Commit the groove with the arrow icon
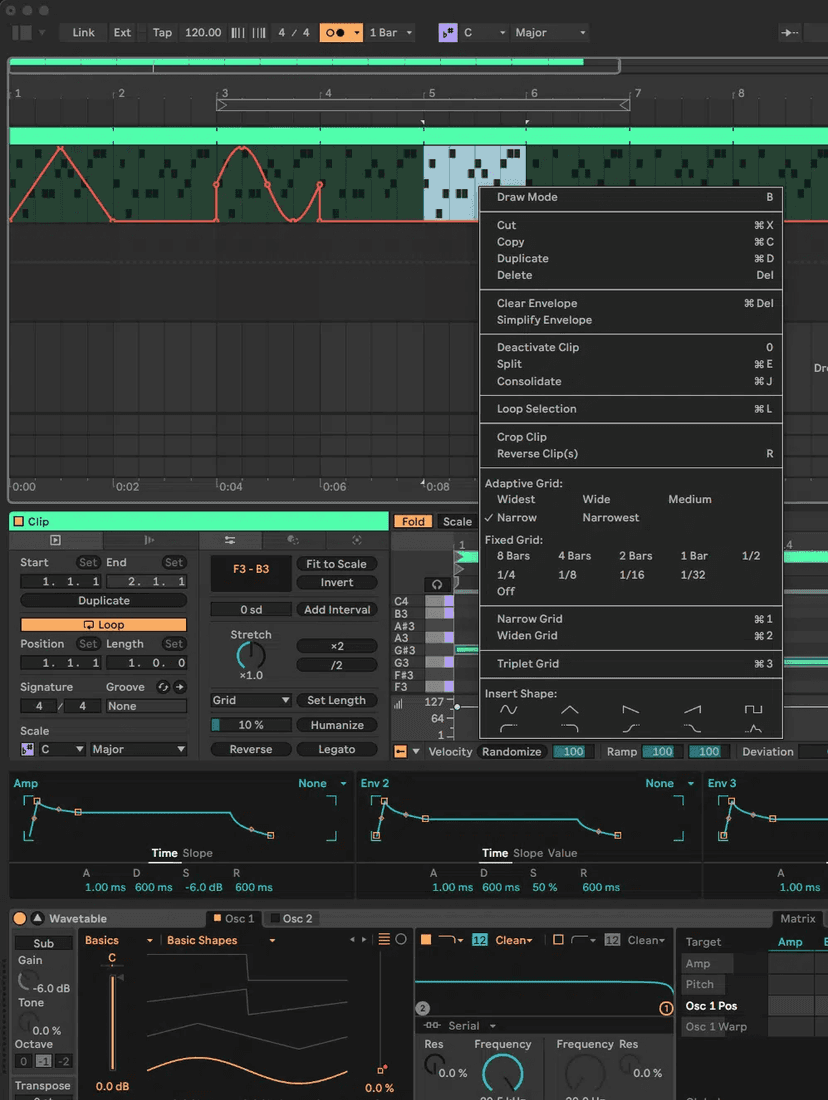This screenshot has height=1100, width=828. tap(180, 687)
